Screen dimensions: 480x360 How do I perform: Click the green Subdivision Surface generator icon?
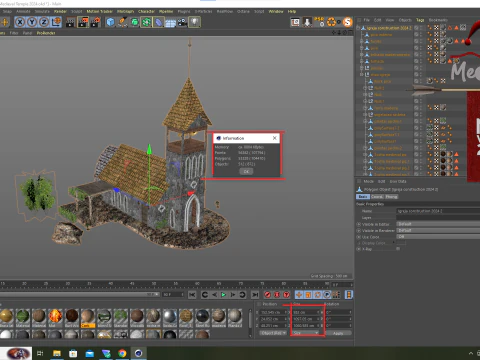pos(134,22)
